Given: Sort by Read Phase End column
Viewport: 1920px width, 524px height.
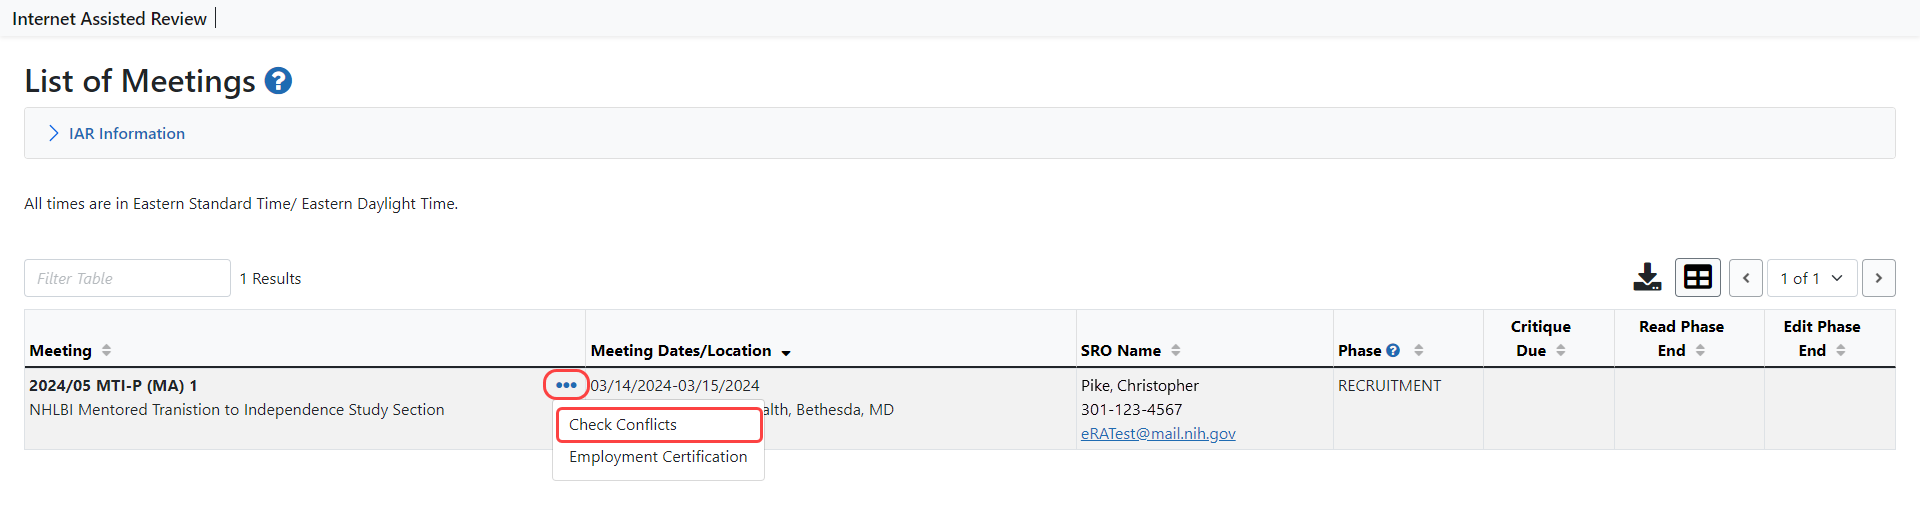Looking at the screenshot, I should pos(1700,350).
